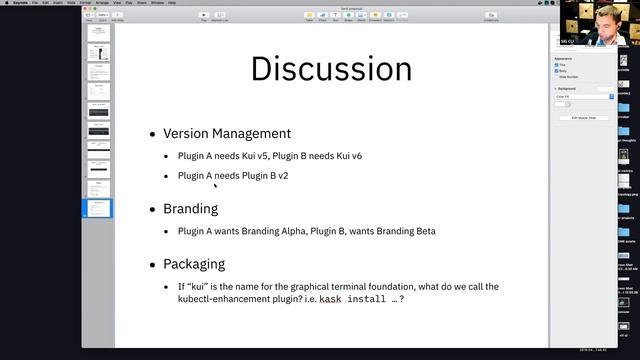
Task: Open the Format menu
Action: point(85,2)
